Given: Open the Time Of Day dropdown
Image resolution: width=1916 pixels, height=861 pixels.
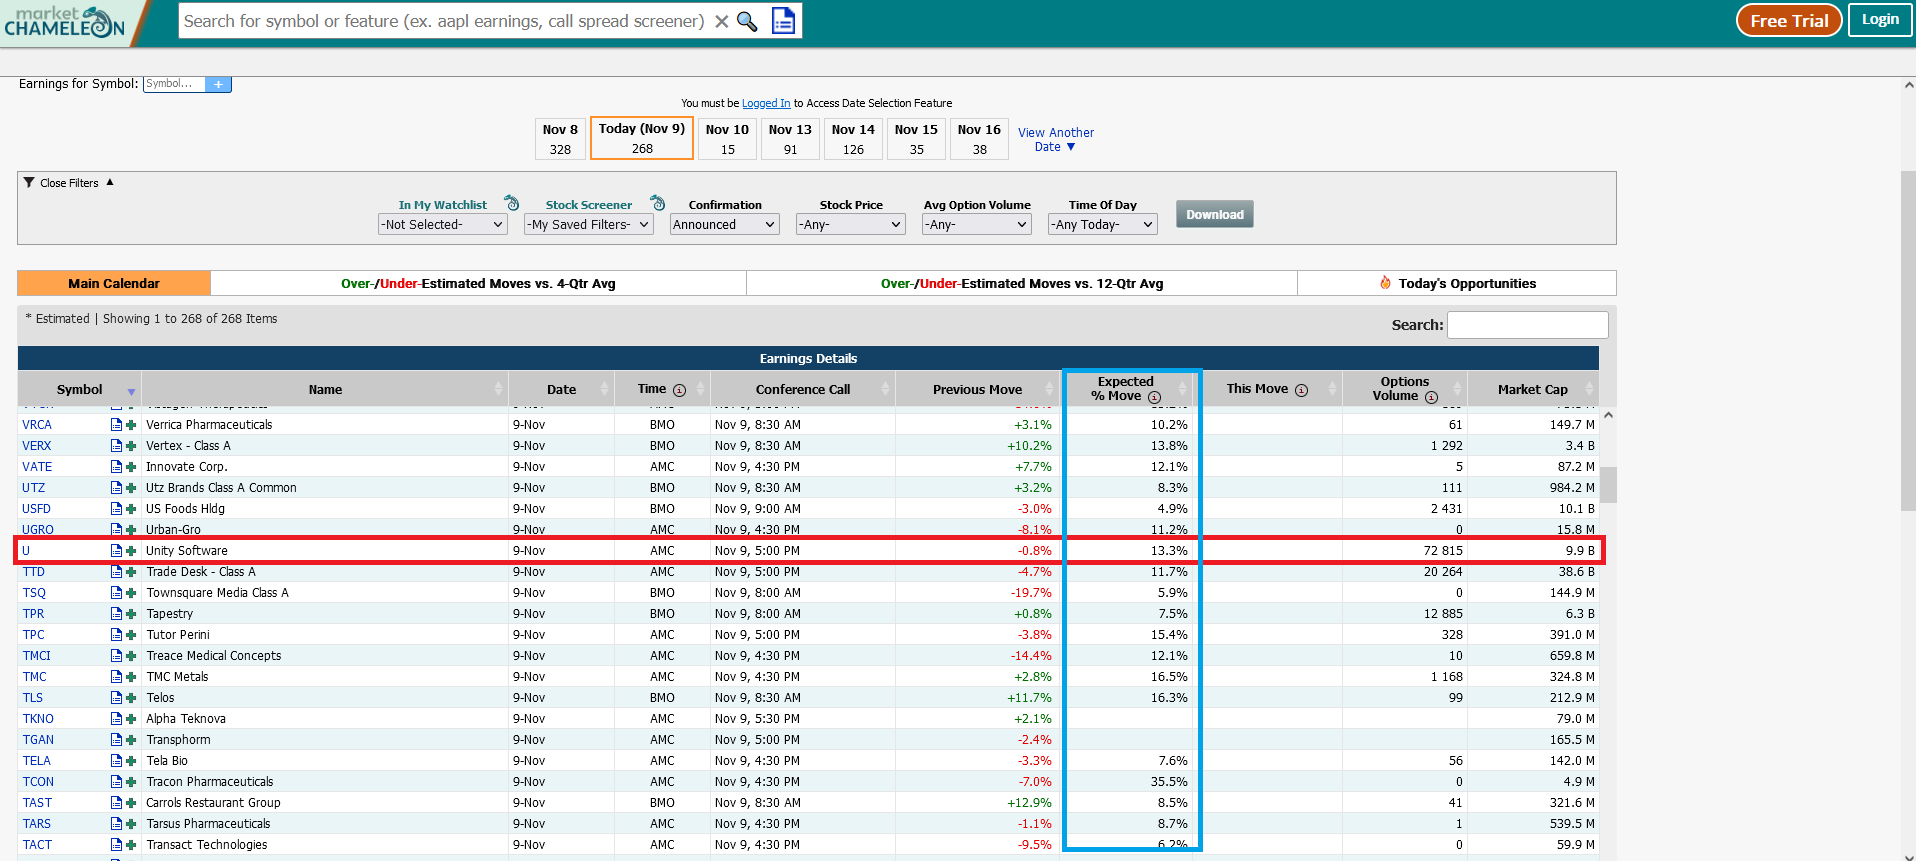Looking at the screenshot, I should (x=1103, y=225).
